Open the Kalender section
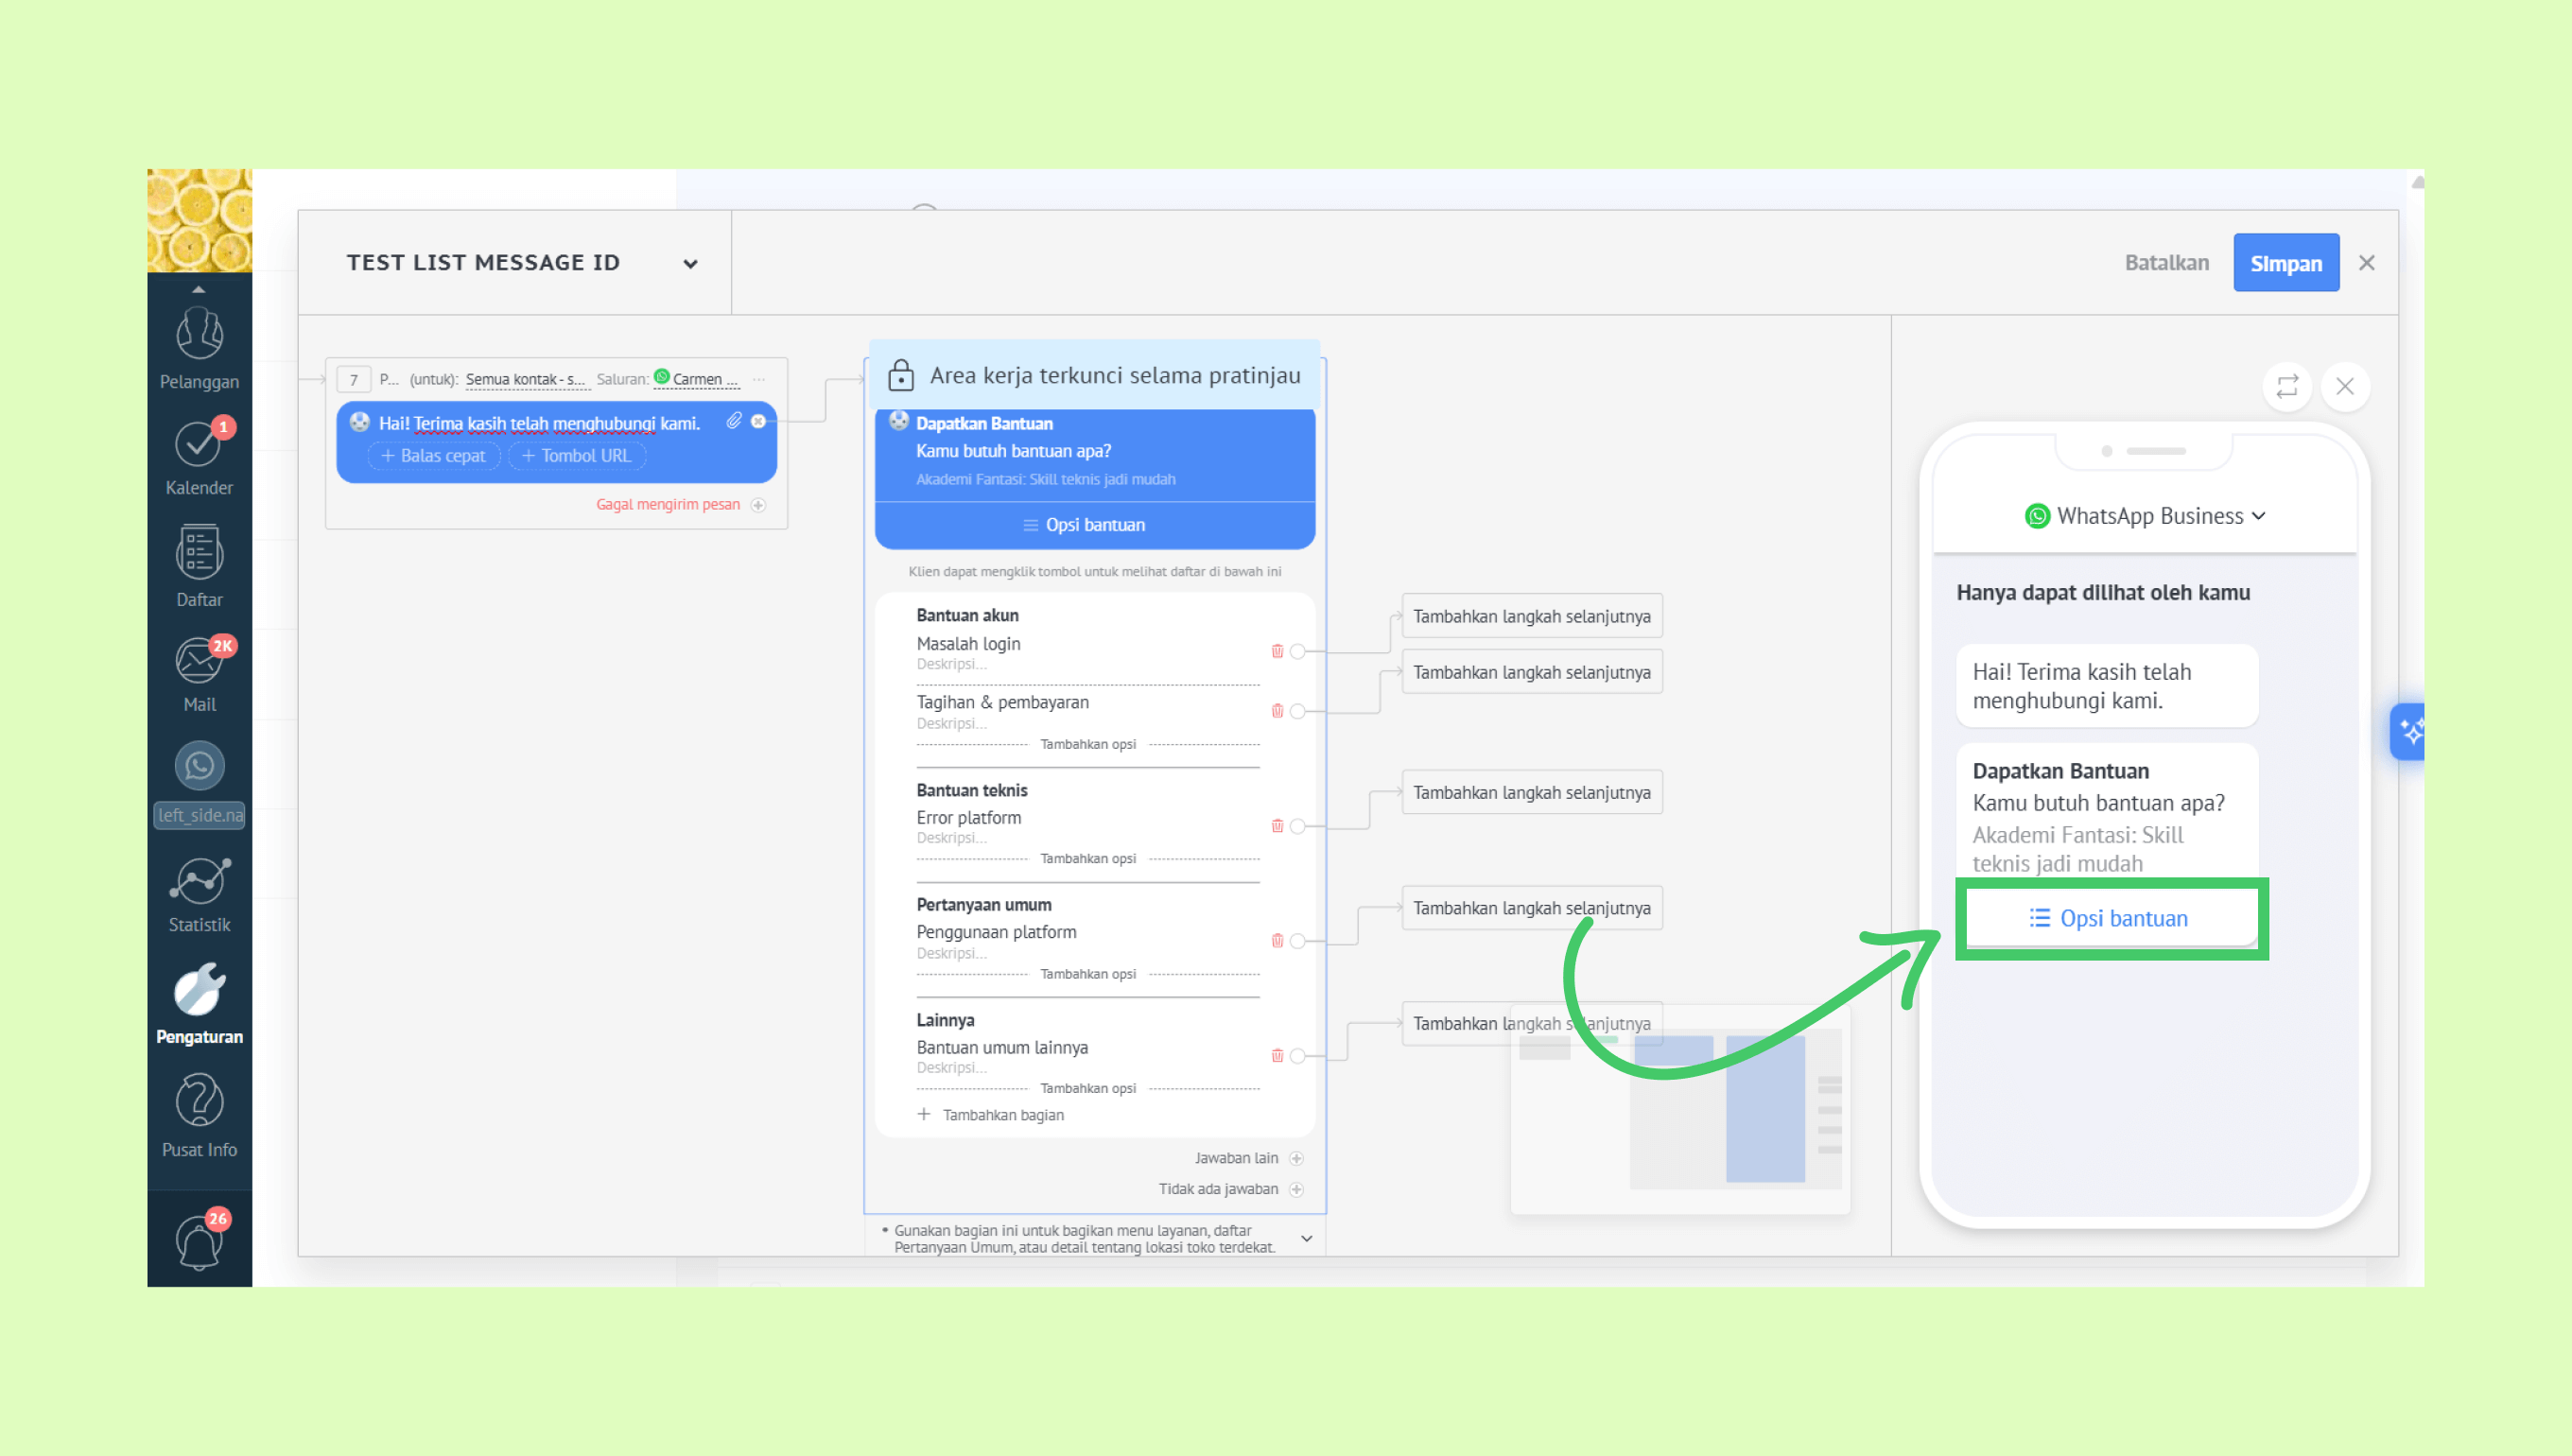This screenshot has height=1456, width=2572. (198, 445)
